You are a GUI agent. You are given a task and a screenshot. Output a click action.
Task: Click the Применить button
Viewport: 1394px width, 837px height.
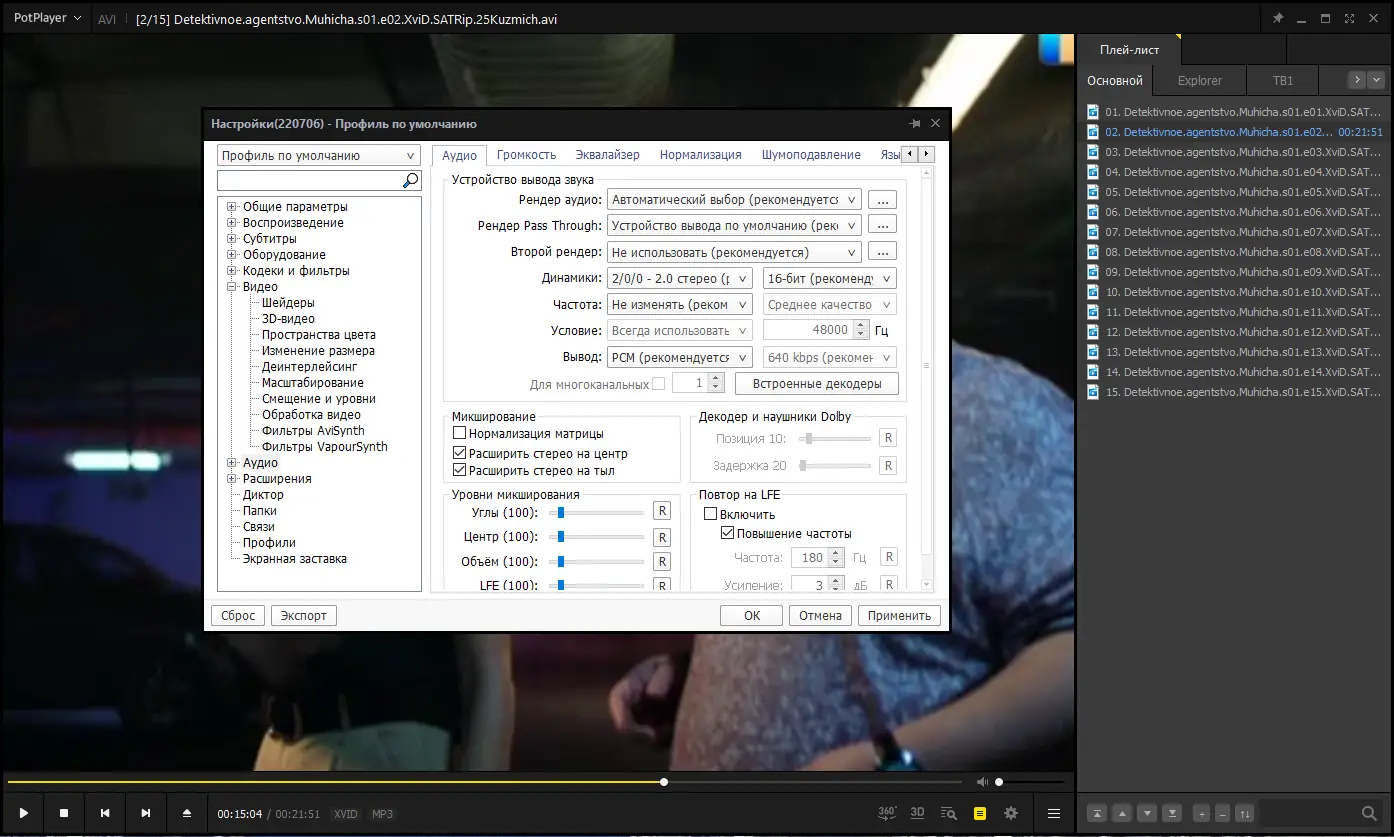[x=899, y=616]
